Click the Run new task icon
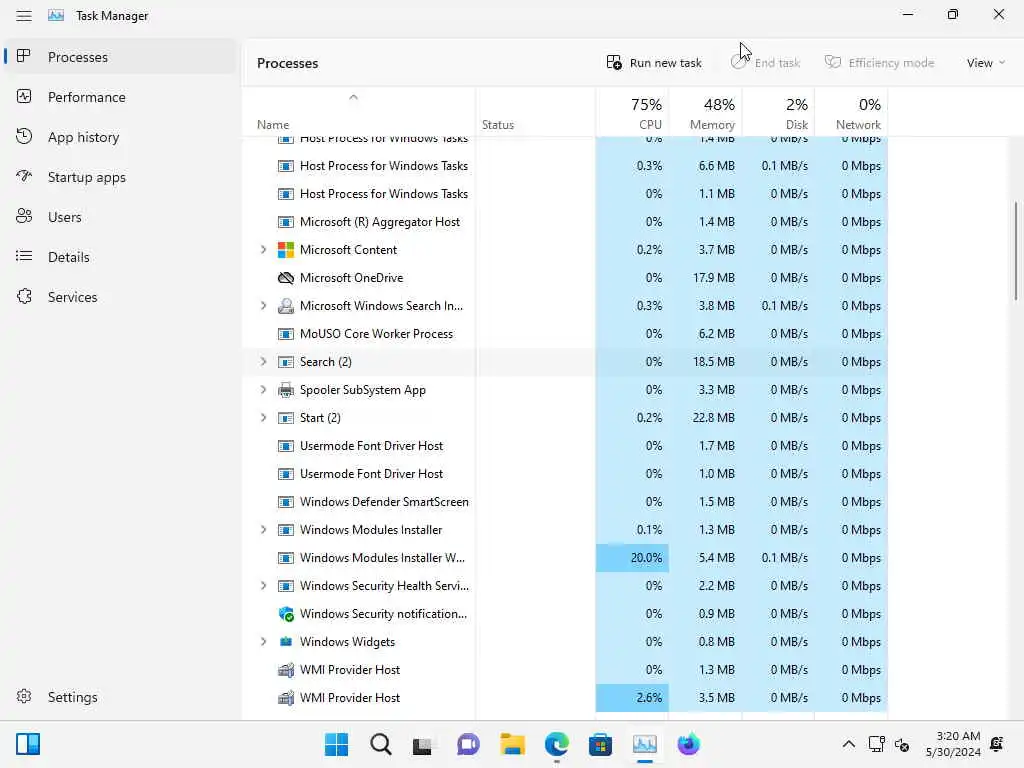1024x768 pixels. [x=614, y=63]
